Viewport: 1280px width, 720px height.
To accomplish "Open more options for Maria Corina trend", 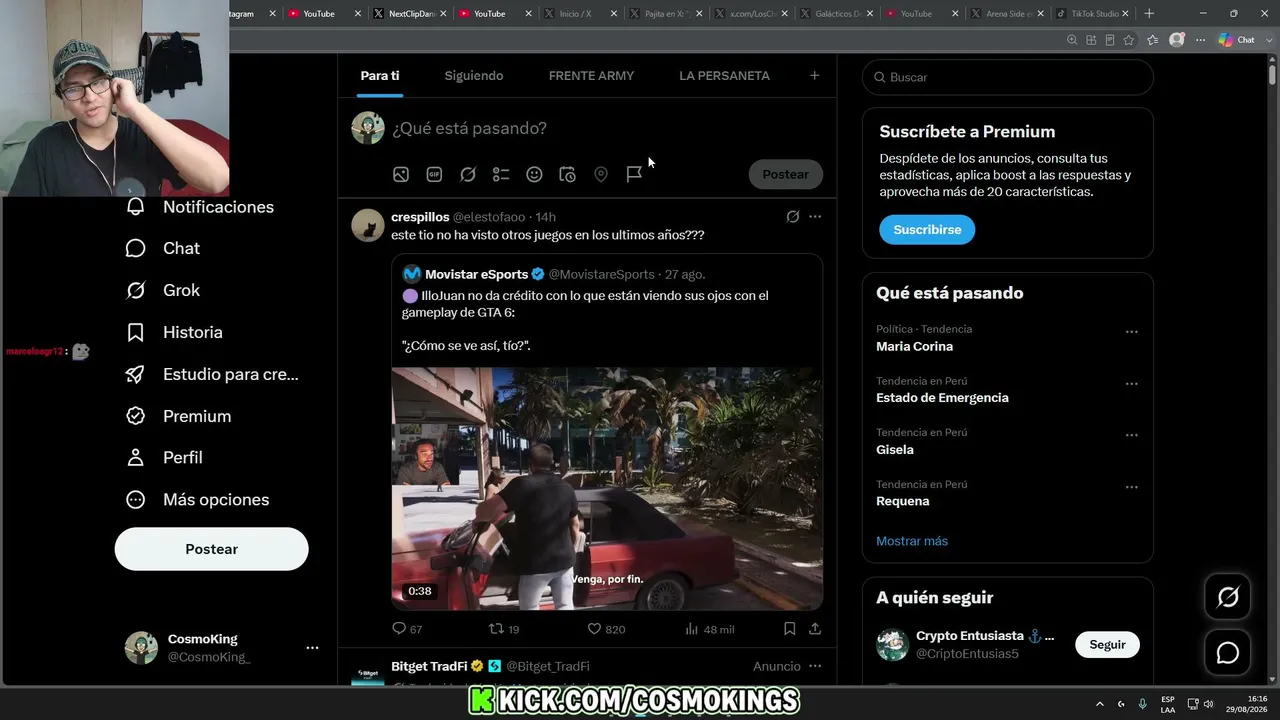I will [x=1131, y=332].
